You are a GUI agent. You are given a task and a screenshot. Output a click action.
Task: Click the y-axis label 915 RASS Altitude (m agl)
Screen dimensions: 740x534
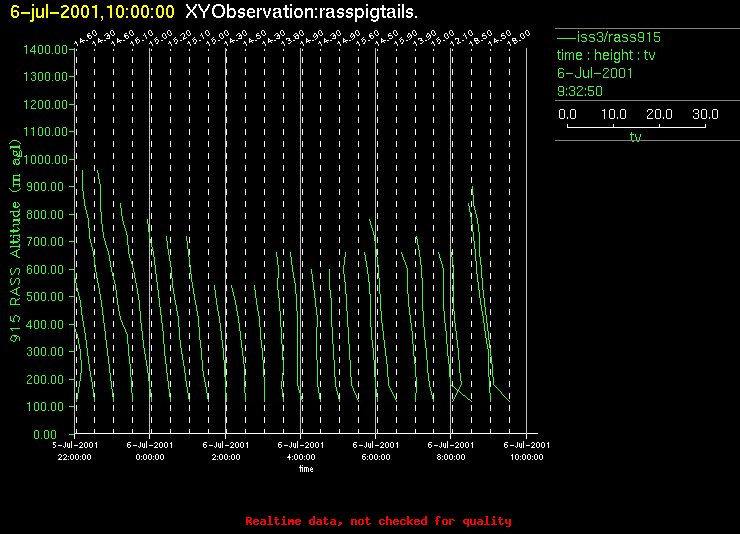coord(16,241)
